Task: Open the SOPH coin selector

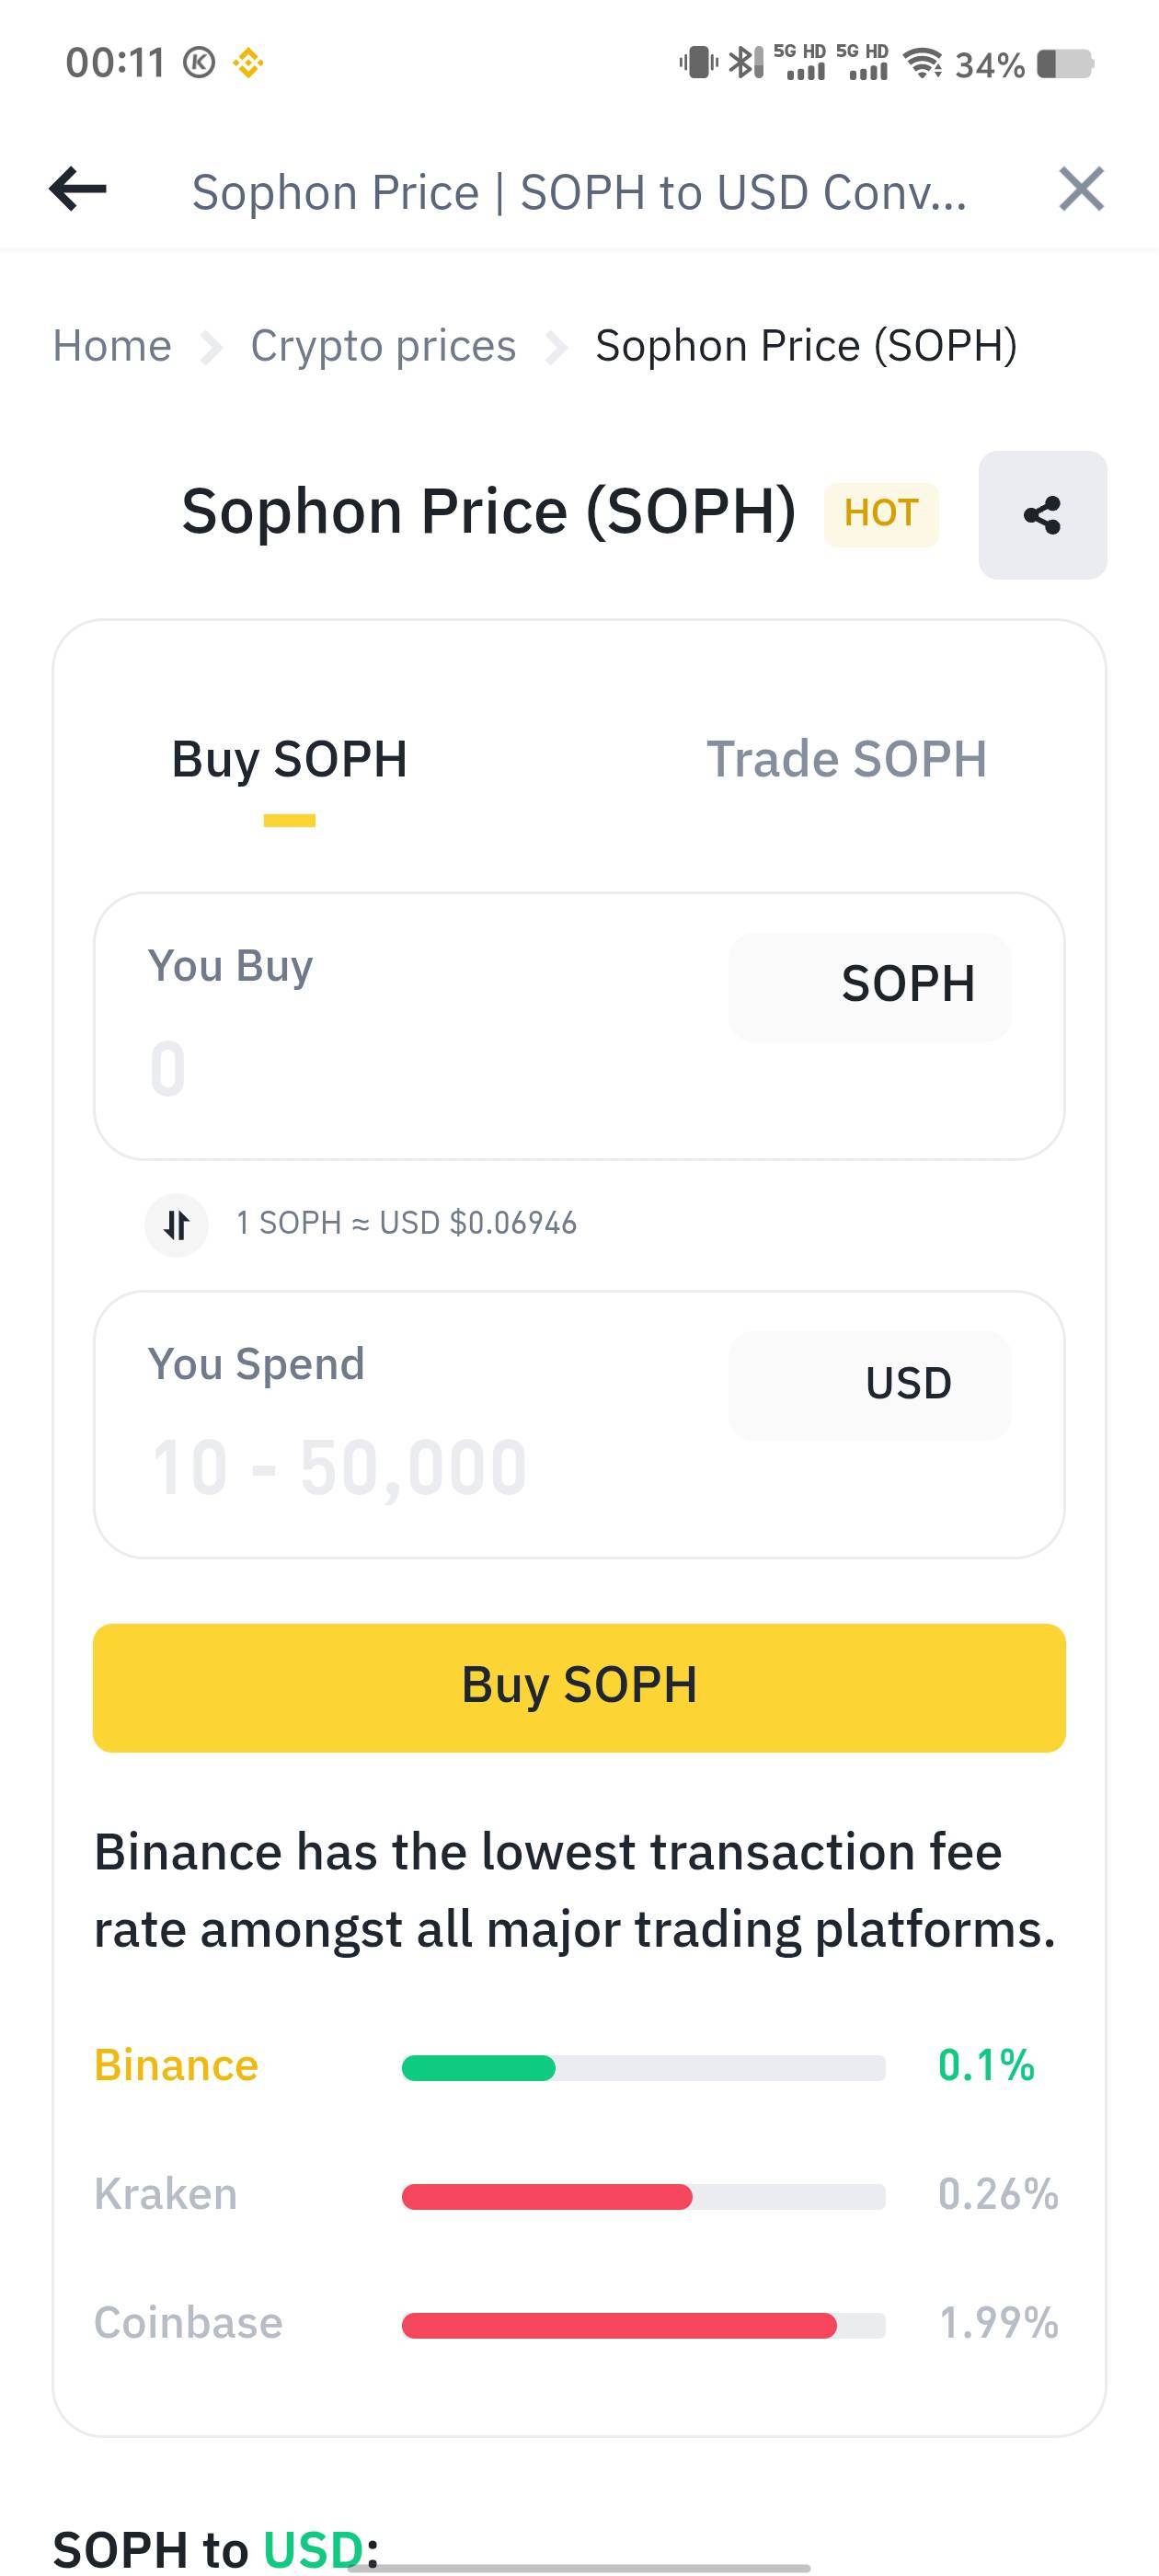Action: click(x=870, y=987)
